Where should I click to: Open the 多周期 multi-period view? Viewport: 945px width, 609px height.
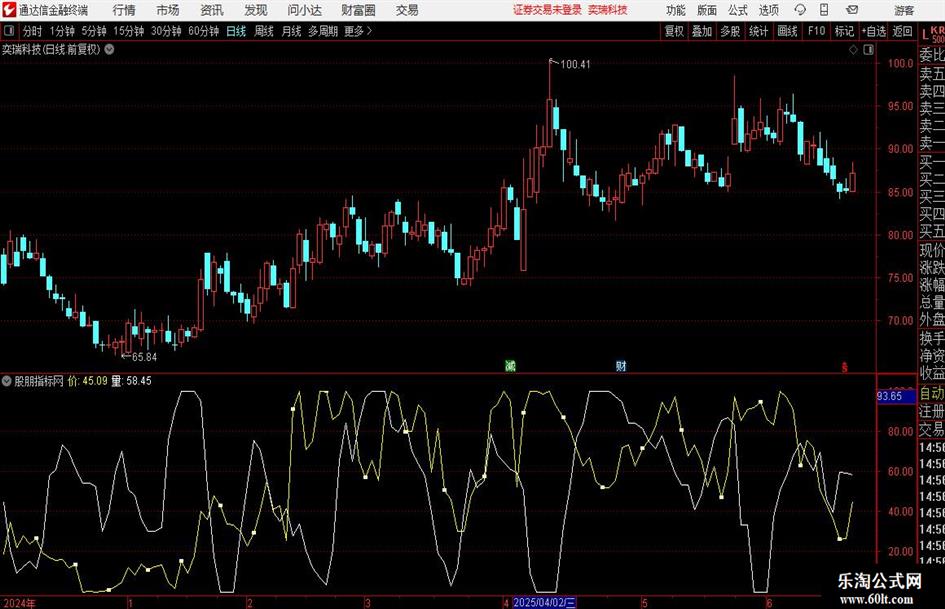(323, 31)
